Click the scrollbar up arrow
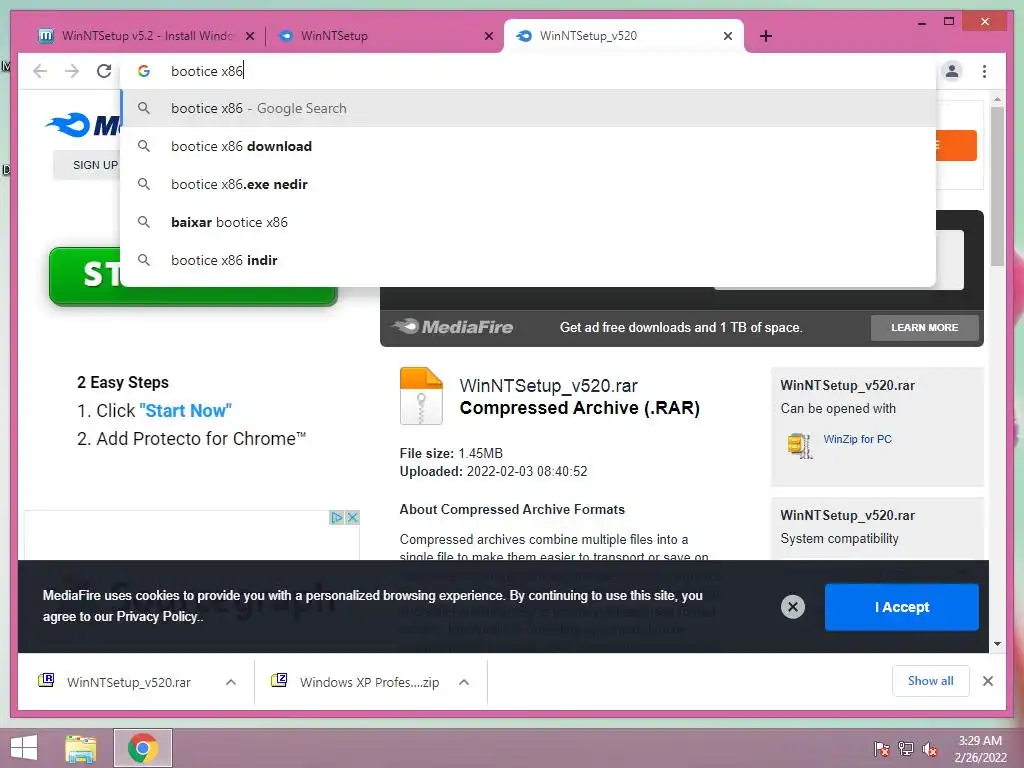 coord(997,100)
